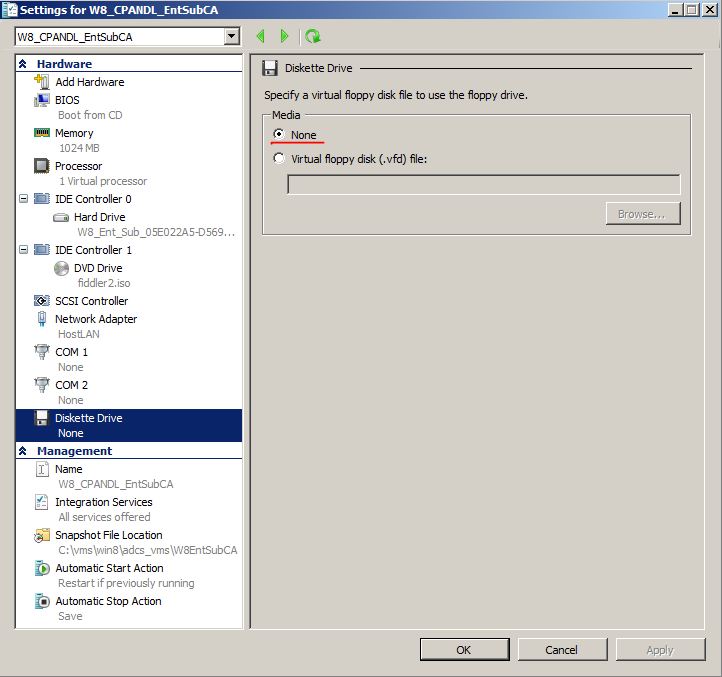Click the virtual floppy disk file path field
The image size is (722, 677).
click(x=483, y=185)
